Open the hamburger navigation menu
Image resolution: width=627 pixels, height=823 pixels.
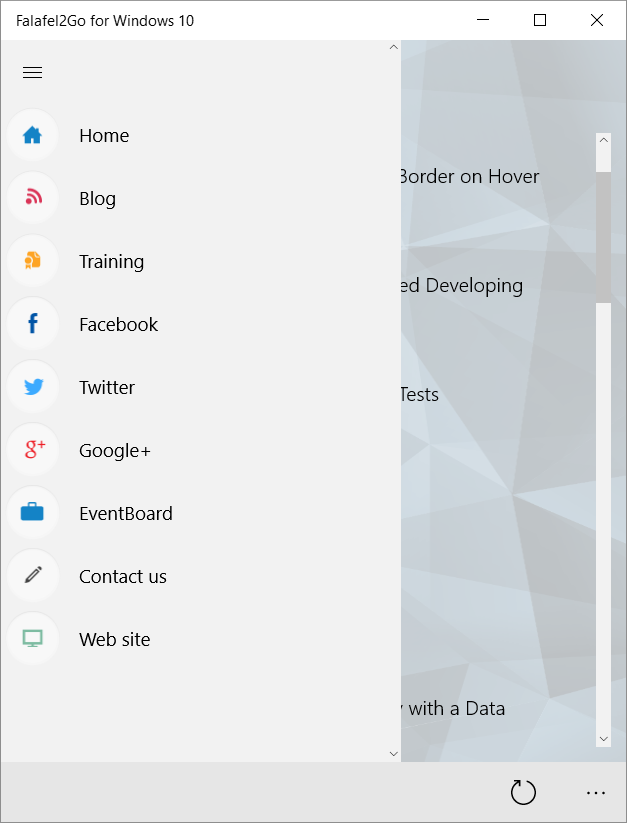coord(32,72)
